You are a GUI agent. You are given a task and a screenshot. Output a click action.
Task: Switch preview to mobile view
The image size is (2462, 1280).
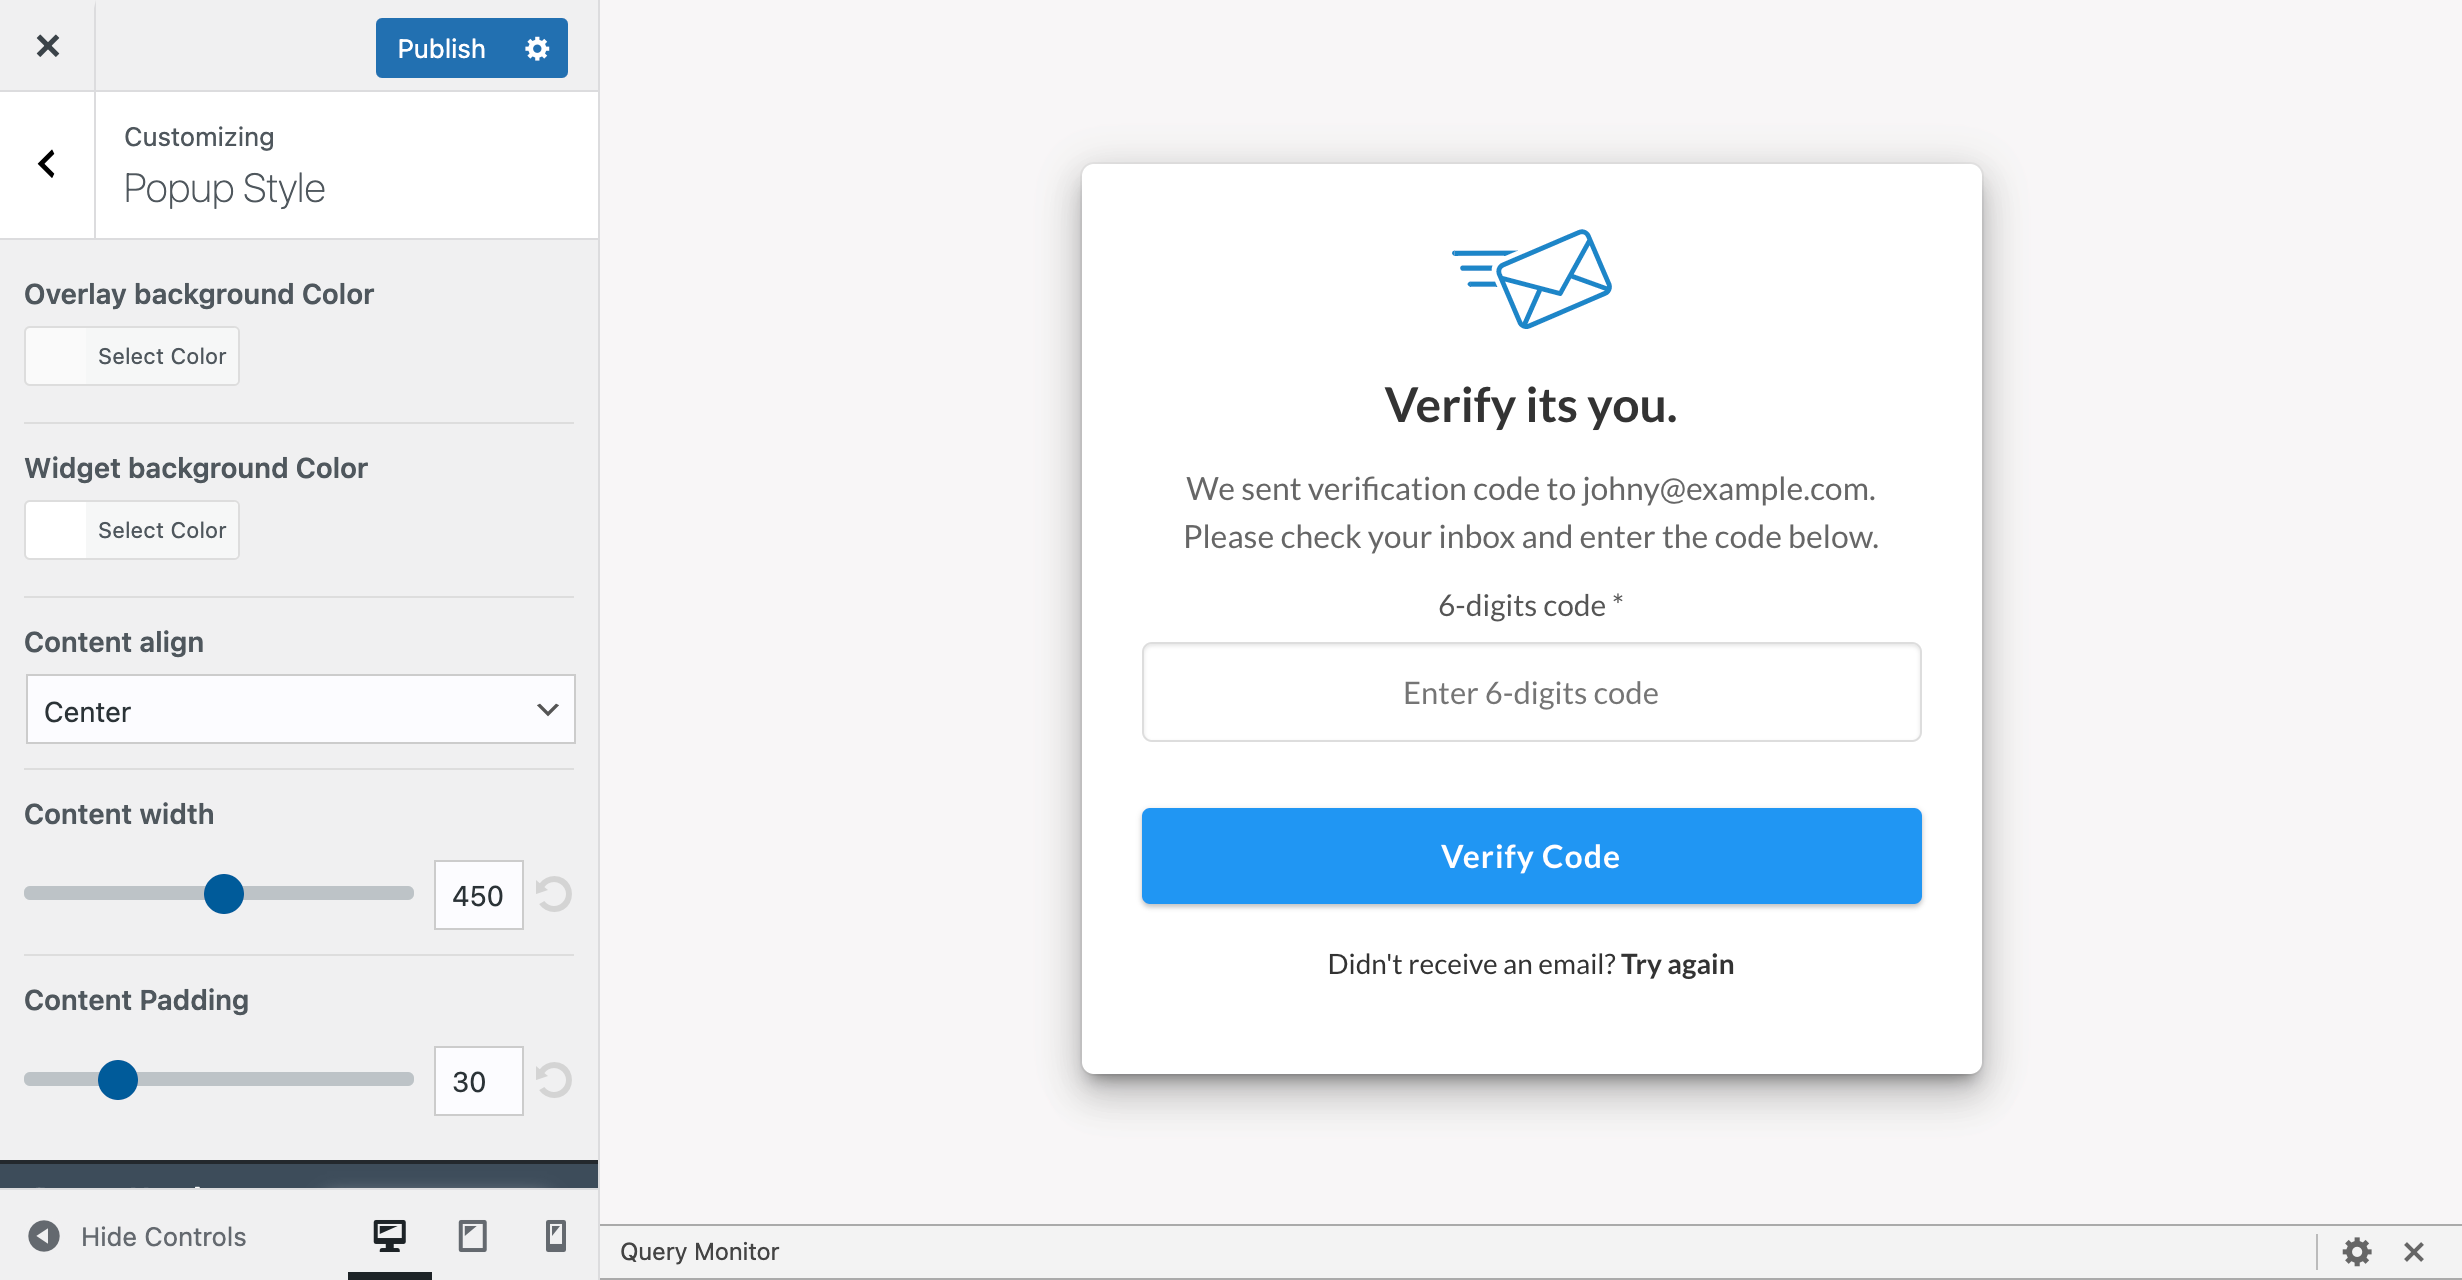tap(554, 1236)
